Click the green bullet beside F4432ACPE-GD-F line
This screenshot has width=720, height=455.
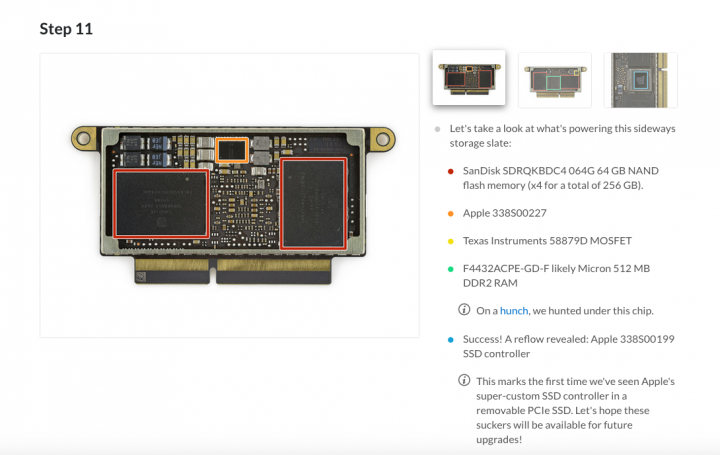pos(450,269)
